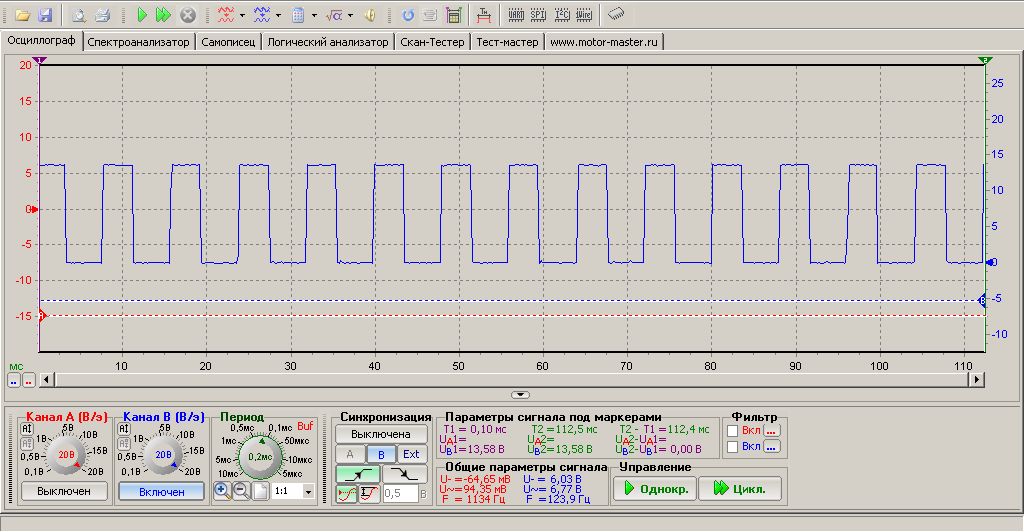Save data with the floppy disk icon

click(44, 14)
